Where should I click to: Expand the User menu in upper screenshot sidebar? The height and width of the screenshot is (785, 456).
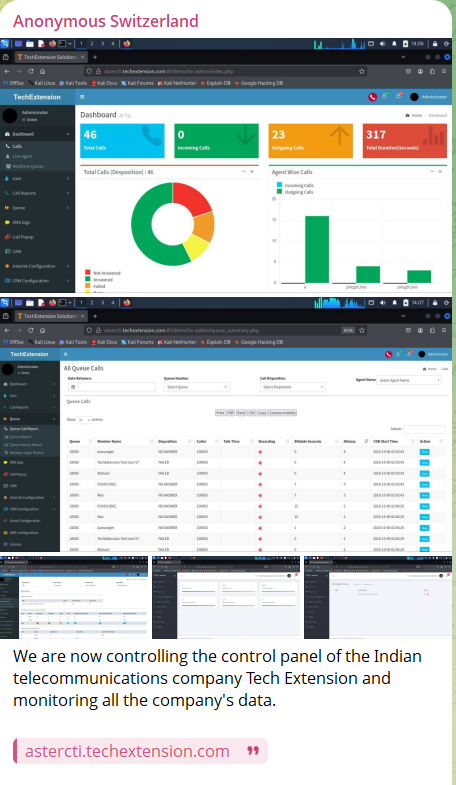click(x=38, y=178)
